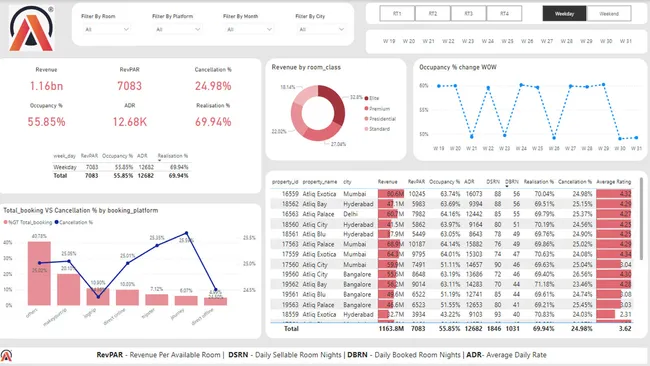The height and width of the screenshot is (366, 650).
Task: Click the Cancellation % legend marker
Action: [57, 222]
